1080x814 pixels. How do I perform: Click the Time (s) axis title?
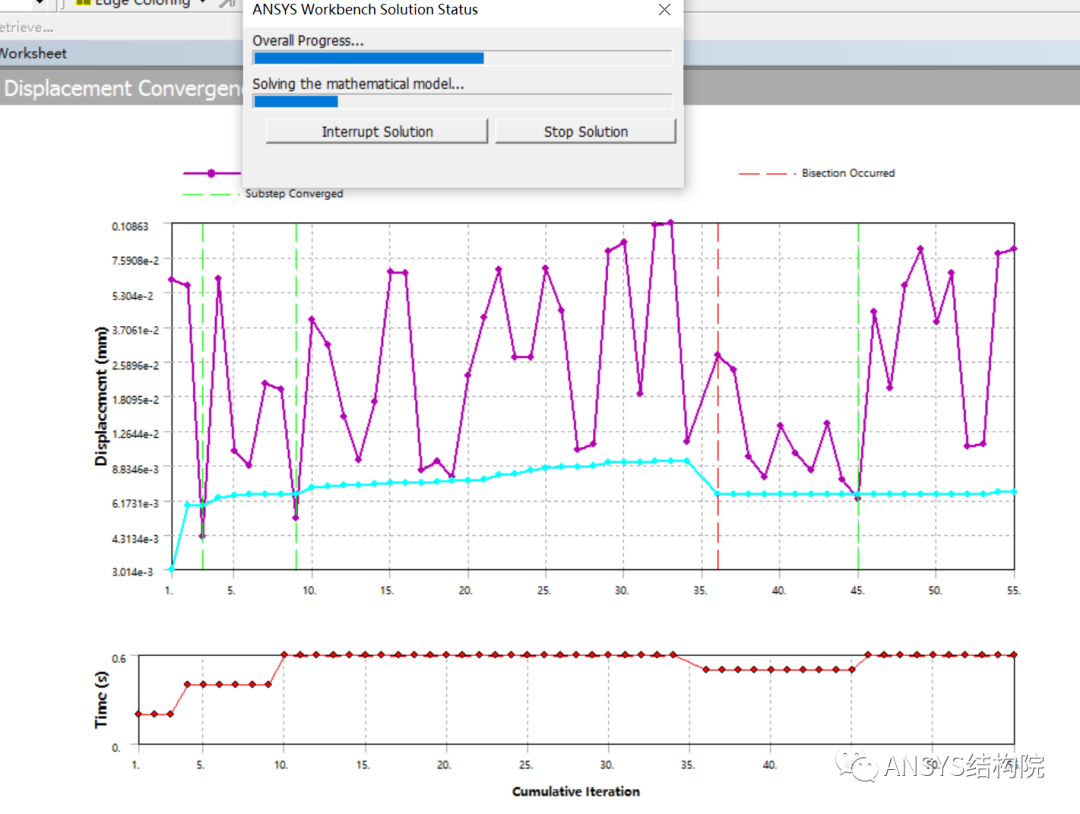pyautogui.click(x=101, y=700)
